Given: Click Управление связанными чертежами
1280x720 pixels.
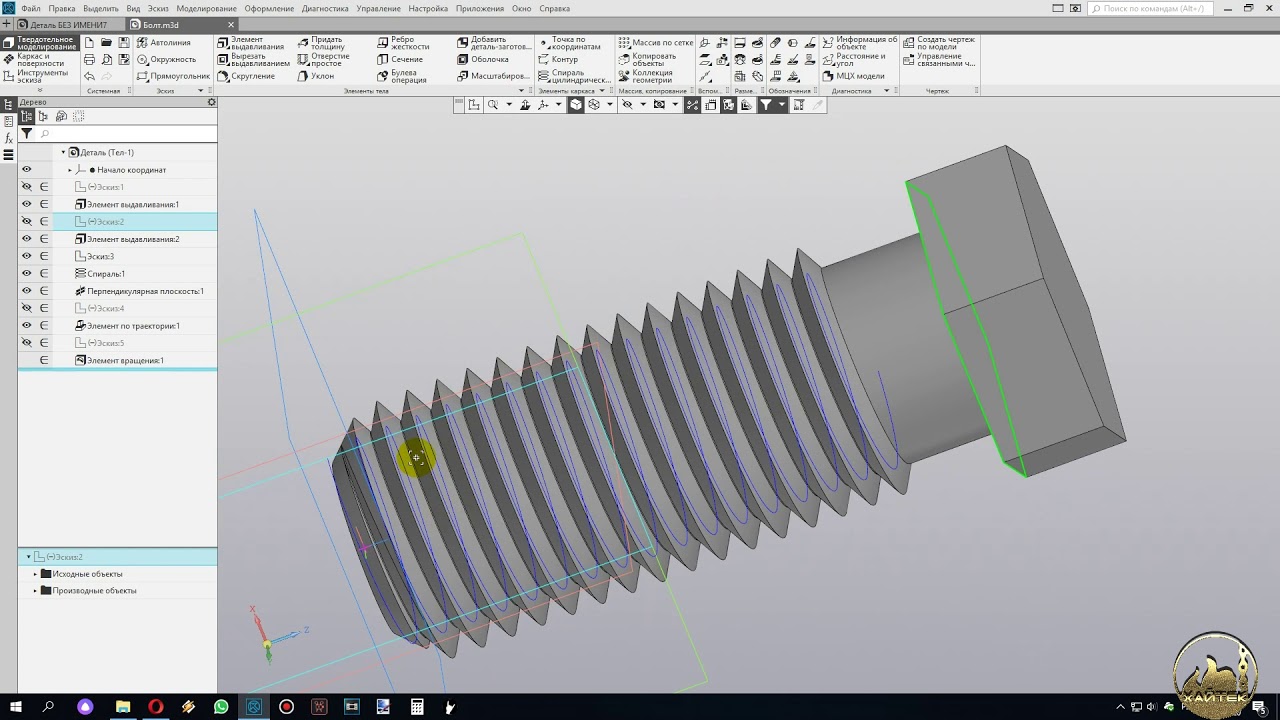Looking at the screenshot, I should click(939, 59).
